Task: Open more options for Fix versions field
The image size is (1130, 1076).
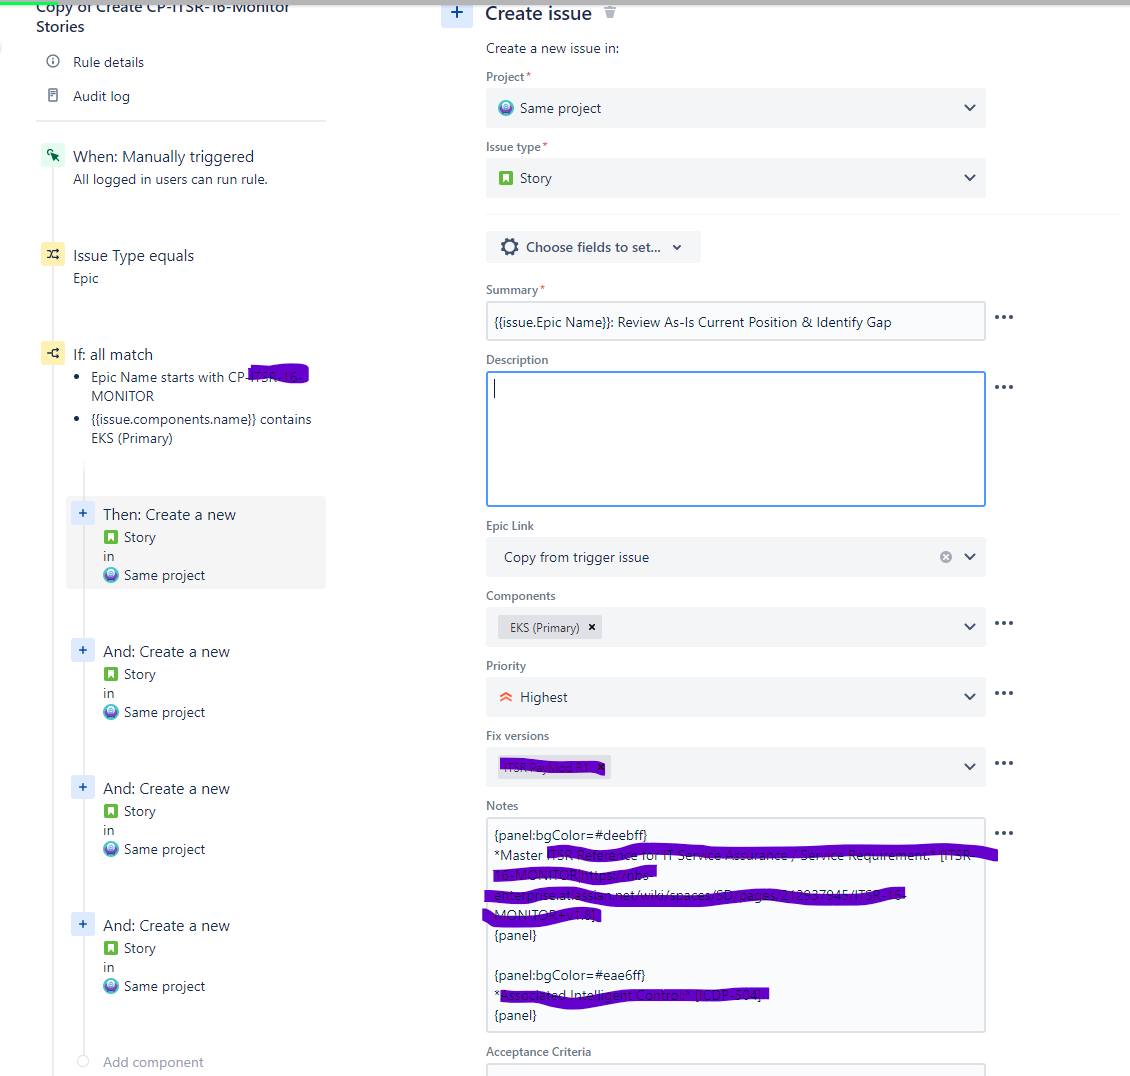Action: (x=1004, y=762)
